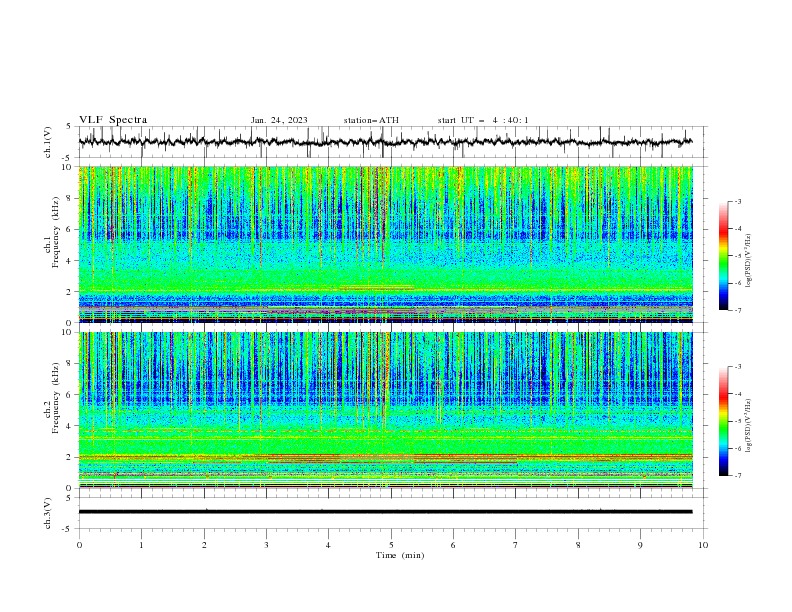Click the ch.1 spectrogram color bar
The width and height of the screenshot is (792, 612).
click(723, 256)
